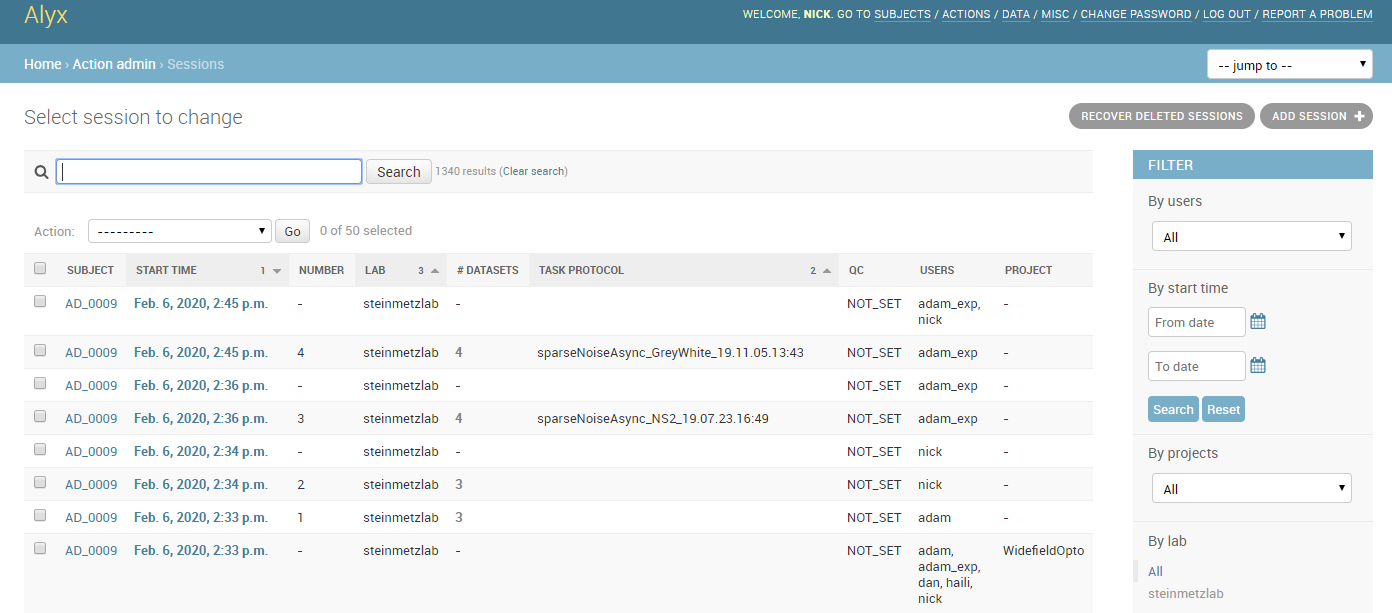Image resolution: width=1392 pixels, height=613 pixels.
Task: Open the To date calendar picker
Action: click(1258, 365)
